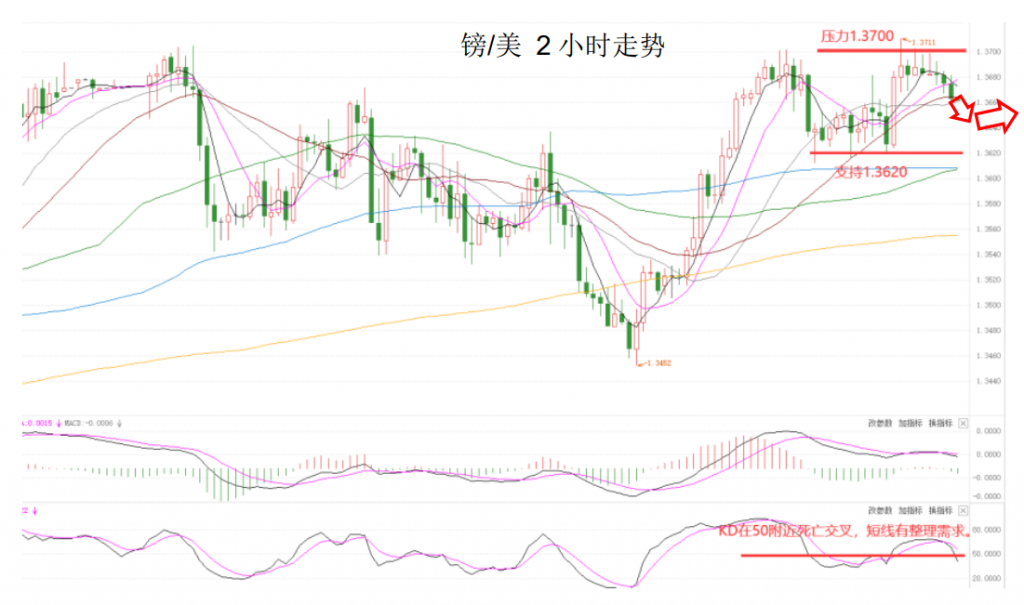1024x605 pixels.
Task: Click the 1.3520 price axis label
Action: (987, 280)
